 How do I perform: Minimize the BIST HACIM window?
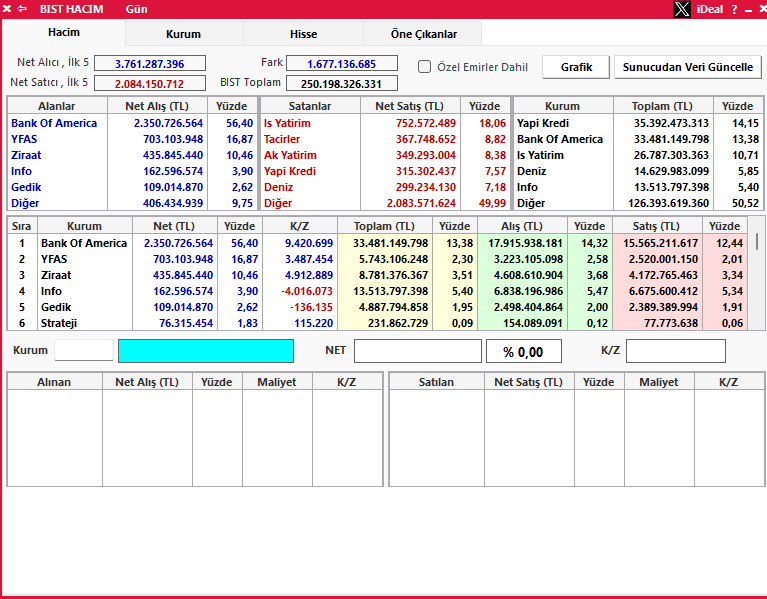pos(748,10)
